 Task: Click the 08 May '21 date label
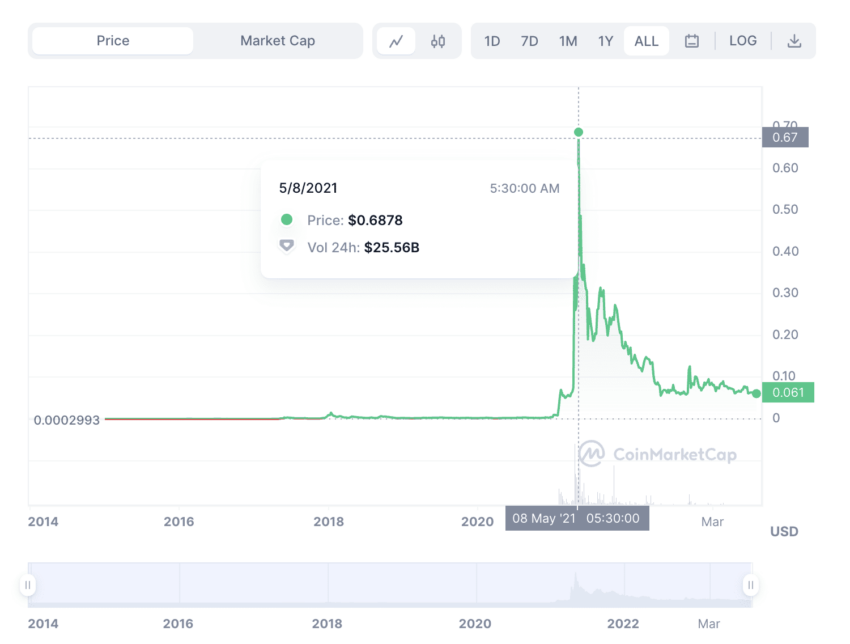pyautogui.click(x=577, y=518)
